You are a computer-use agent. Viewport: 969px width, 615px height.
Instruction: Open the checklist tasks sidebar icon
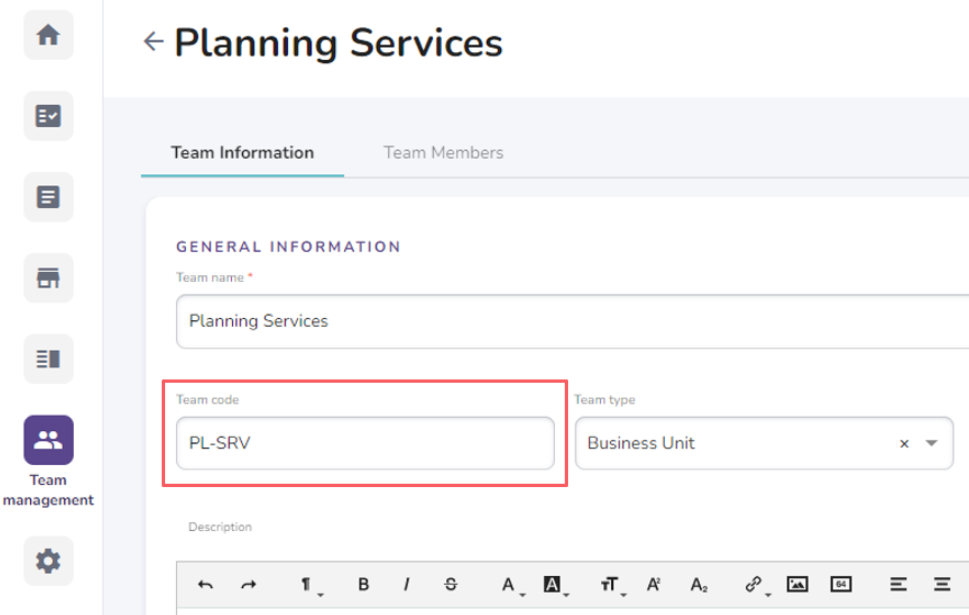click(48, 116)
